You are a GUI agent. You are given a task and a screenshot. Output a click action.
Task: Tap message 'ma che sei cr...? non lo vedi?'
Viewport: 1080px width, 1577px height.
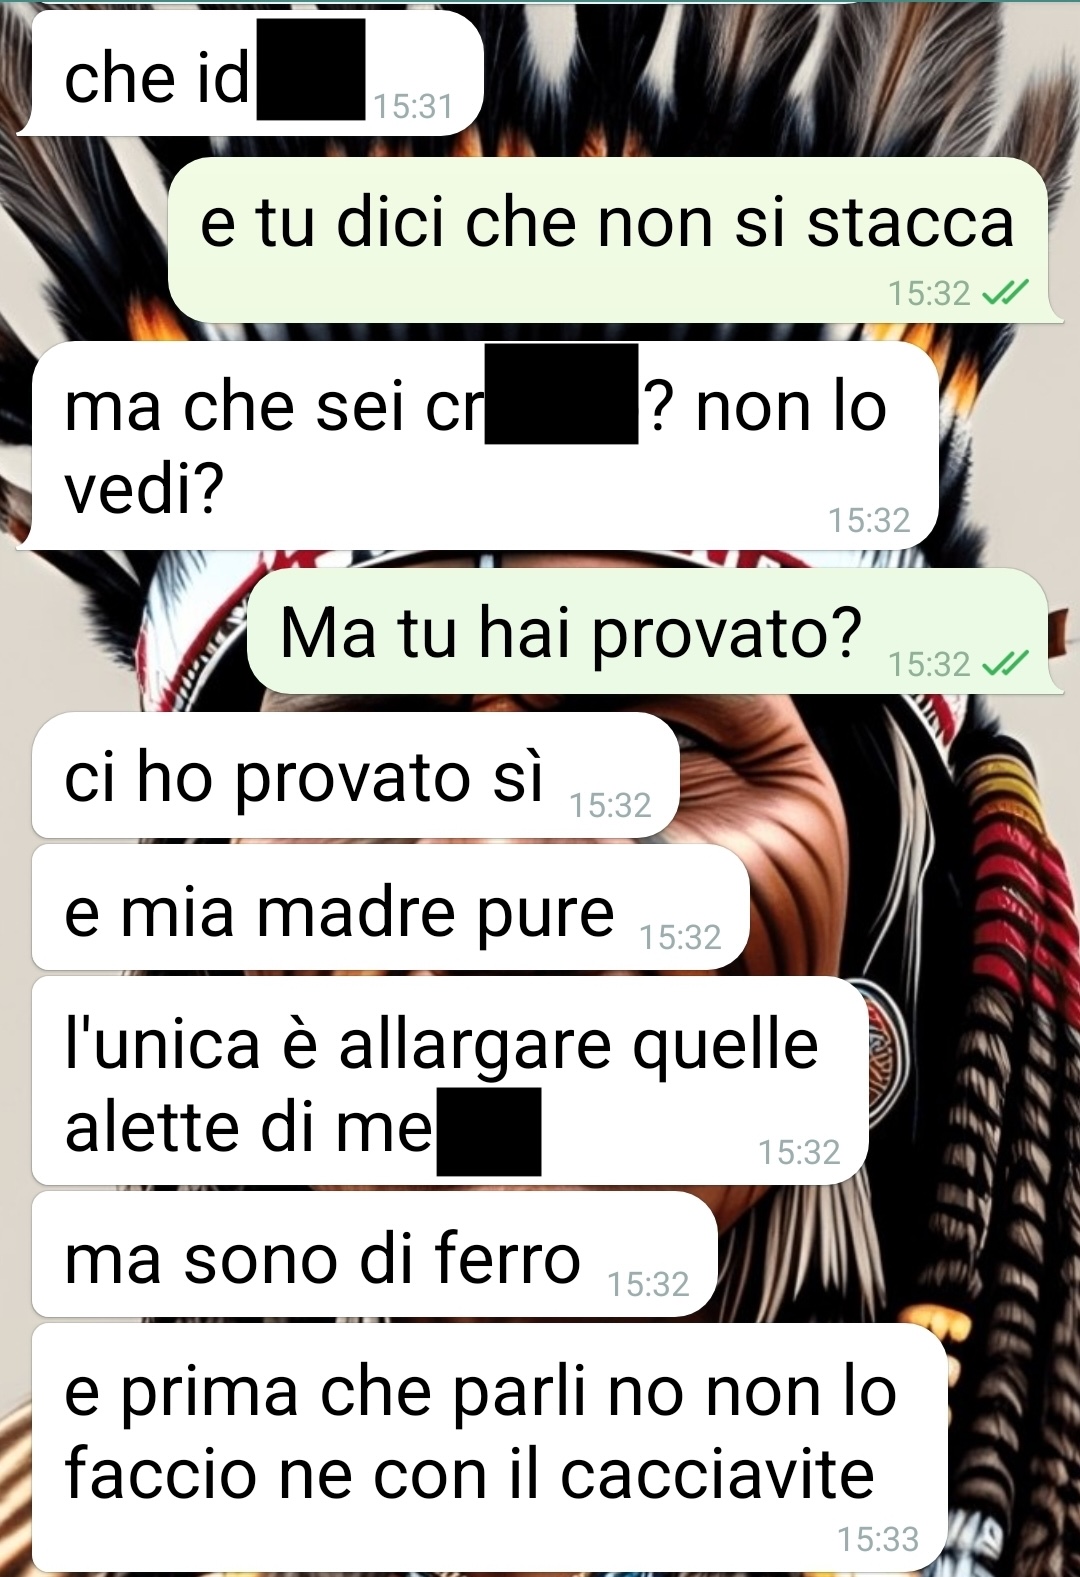(x=482, y=446)
